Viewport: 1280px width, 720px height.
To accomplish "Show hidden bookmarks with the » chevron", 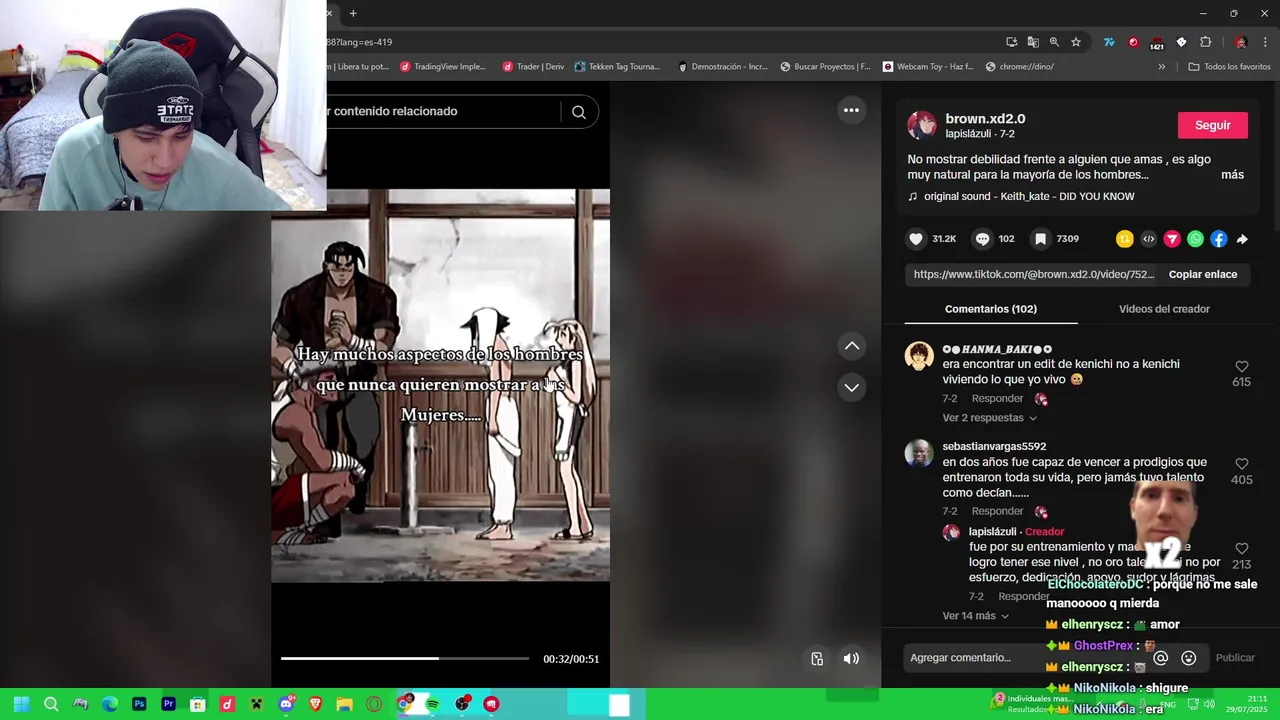I will [1161, 67].
